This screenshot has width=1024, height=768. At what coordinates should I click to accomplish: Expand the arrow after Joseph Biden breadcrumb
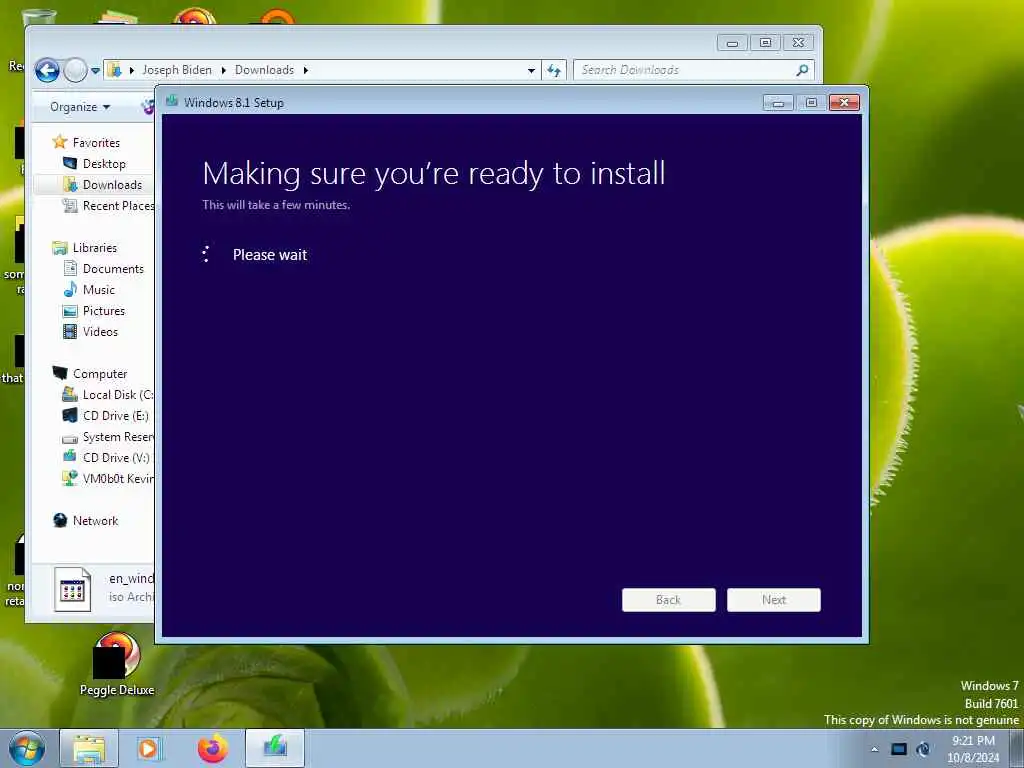pos(223,70)
